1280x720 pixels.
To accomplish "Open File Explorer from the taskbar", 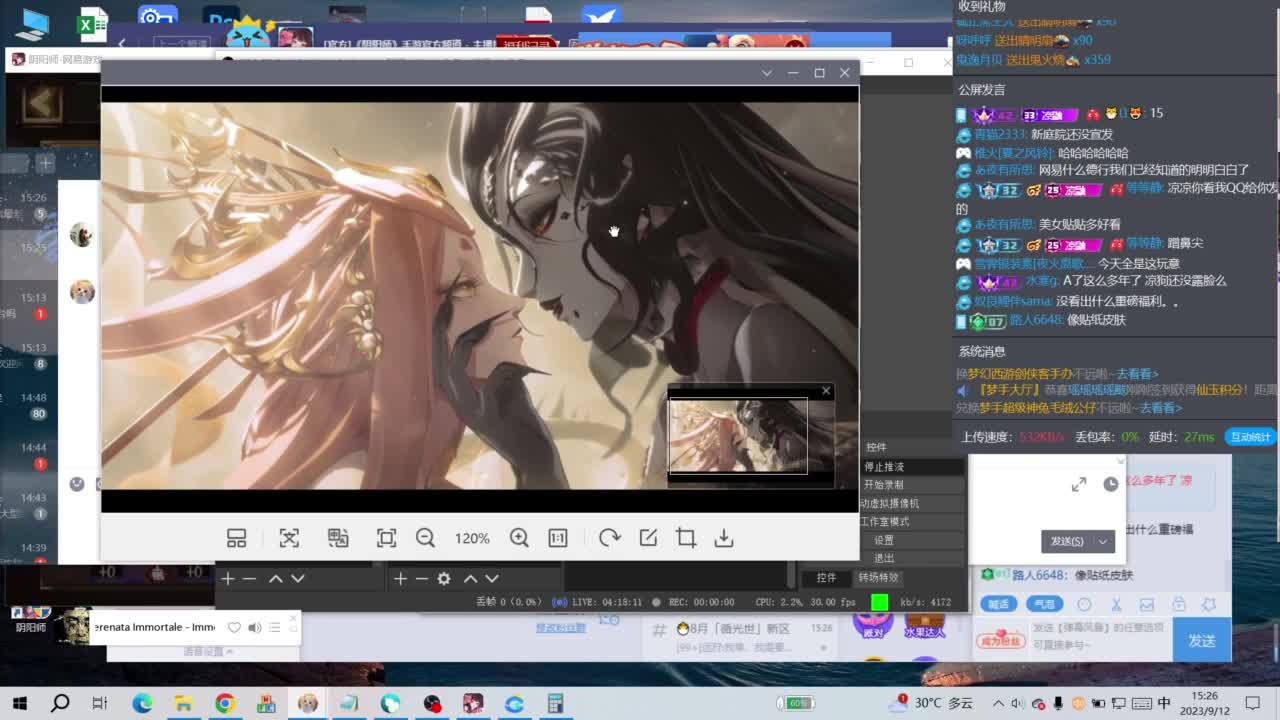I will click(x=183, y=703).
